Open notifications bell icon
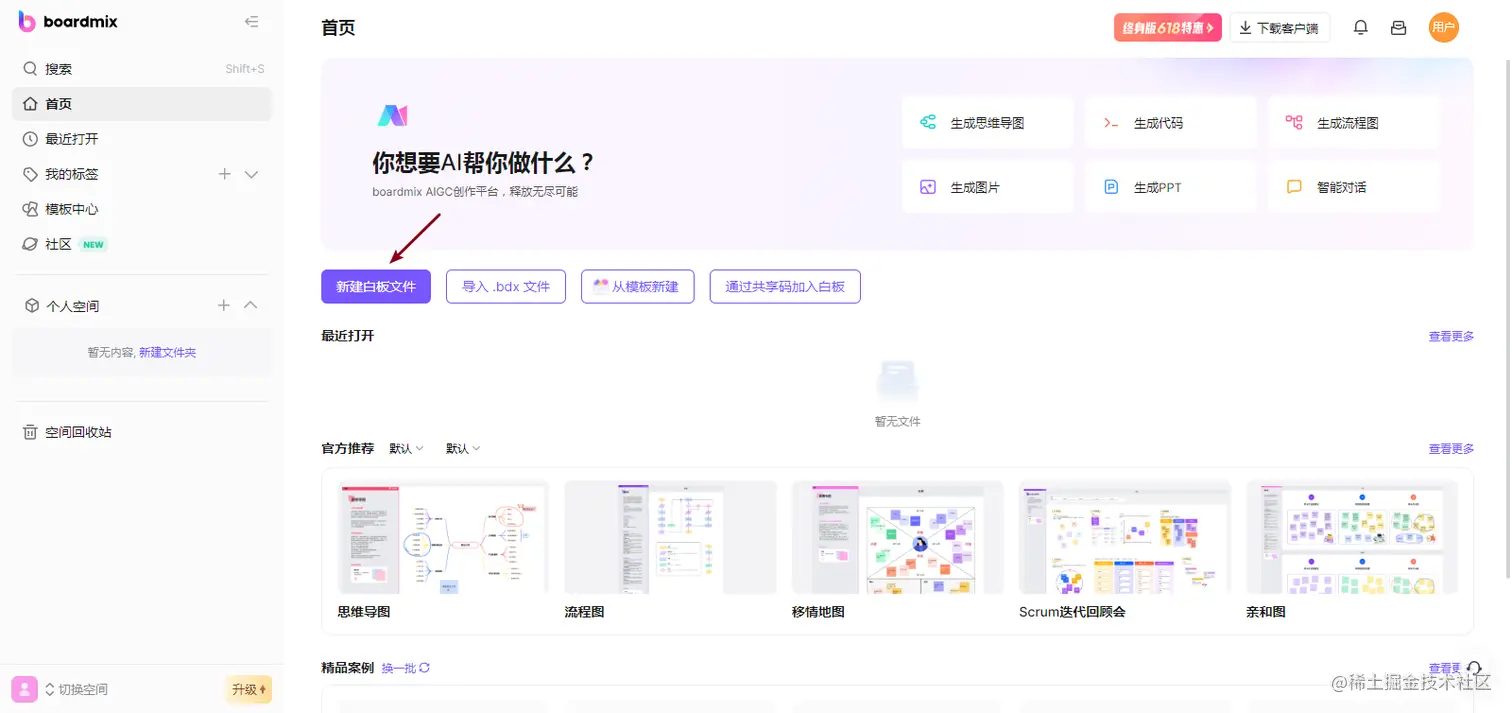Viewport: 1512px width, 713px height. pos(1360,28)
